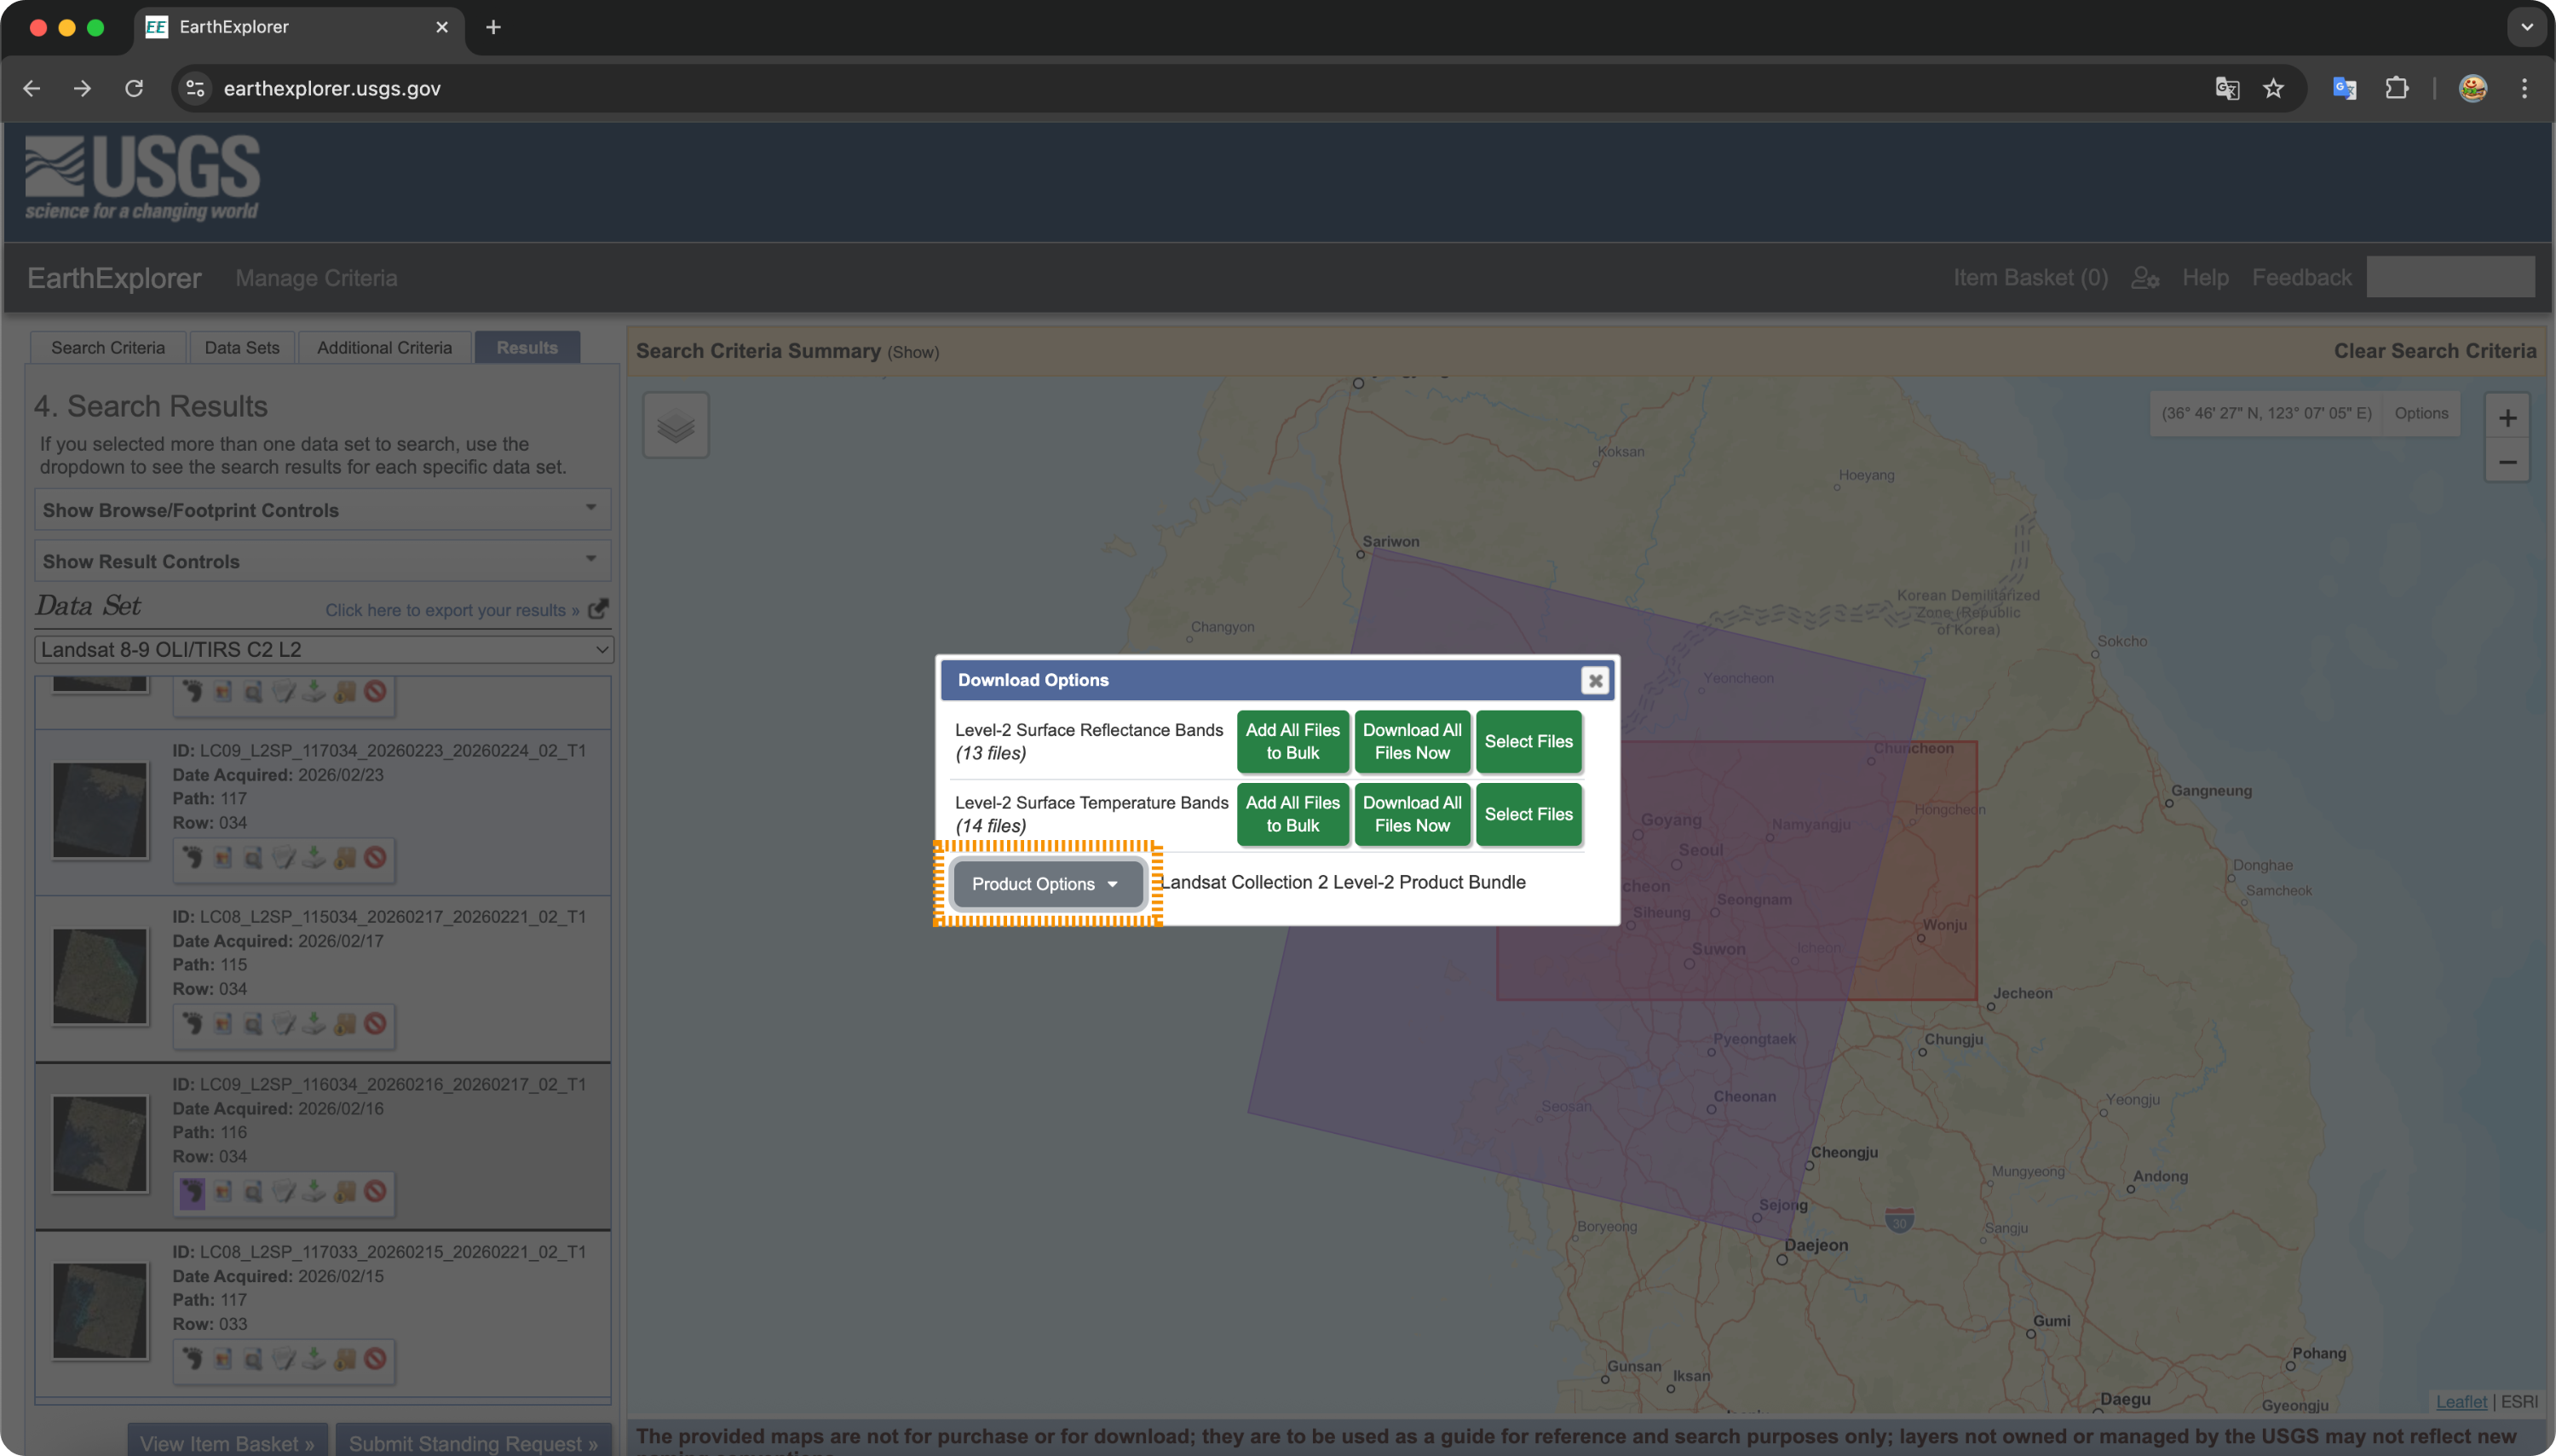The height and width of the screenshot is (1456, 2556).
Task: Open the user profile settings icon
Action: tap(2144, 278)
